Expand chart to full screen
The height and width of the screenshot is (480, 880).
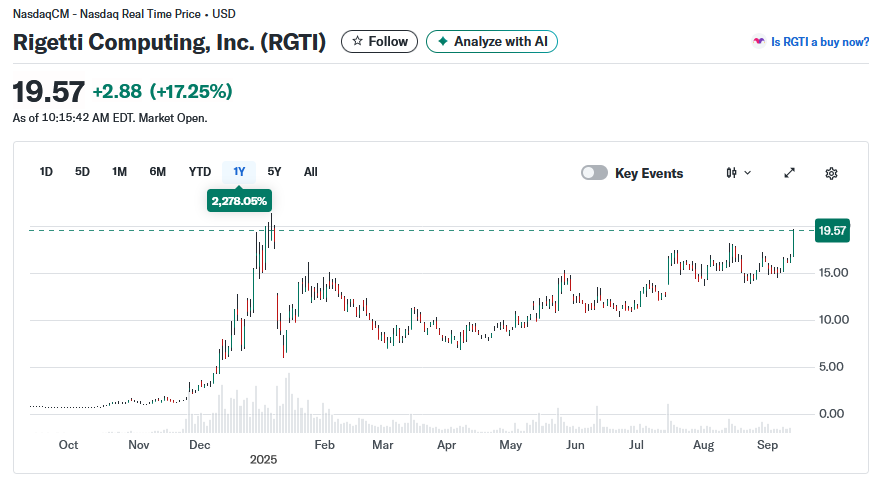(x=789, y=173)
